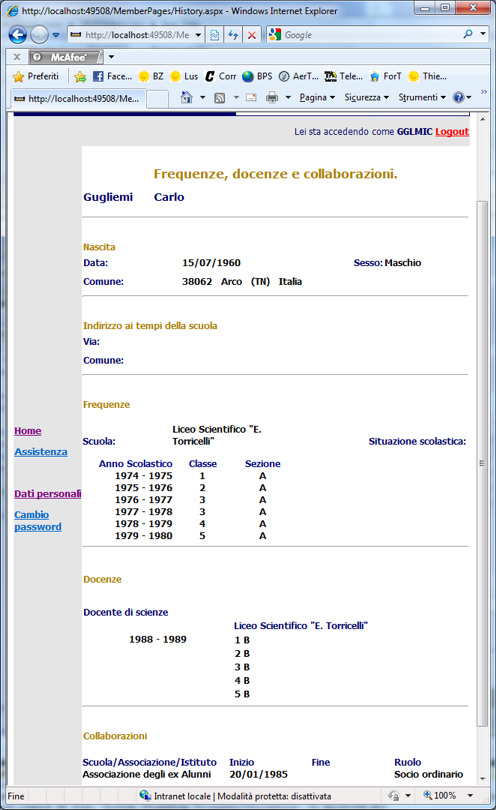Click the search magnifier icon

point(468,34)
